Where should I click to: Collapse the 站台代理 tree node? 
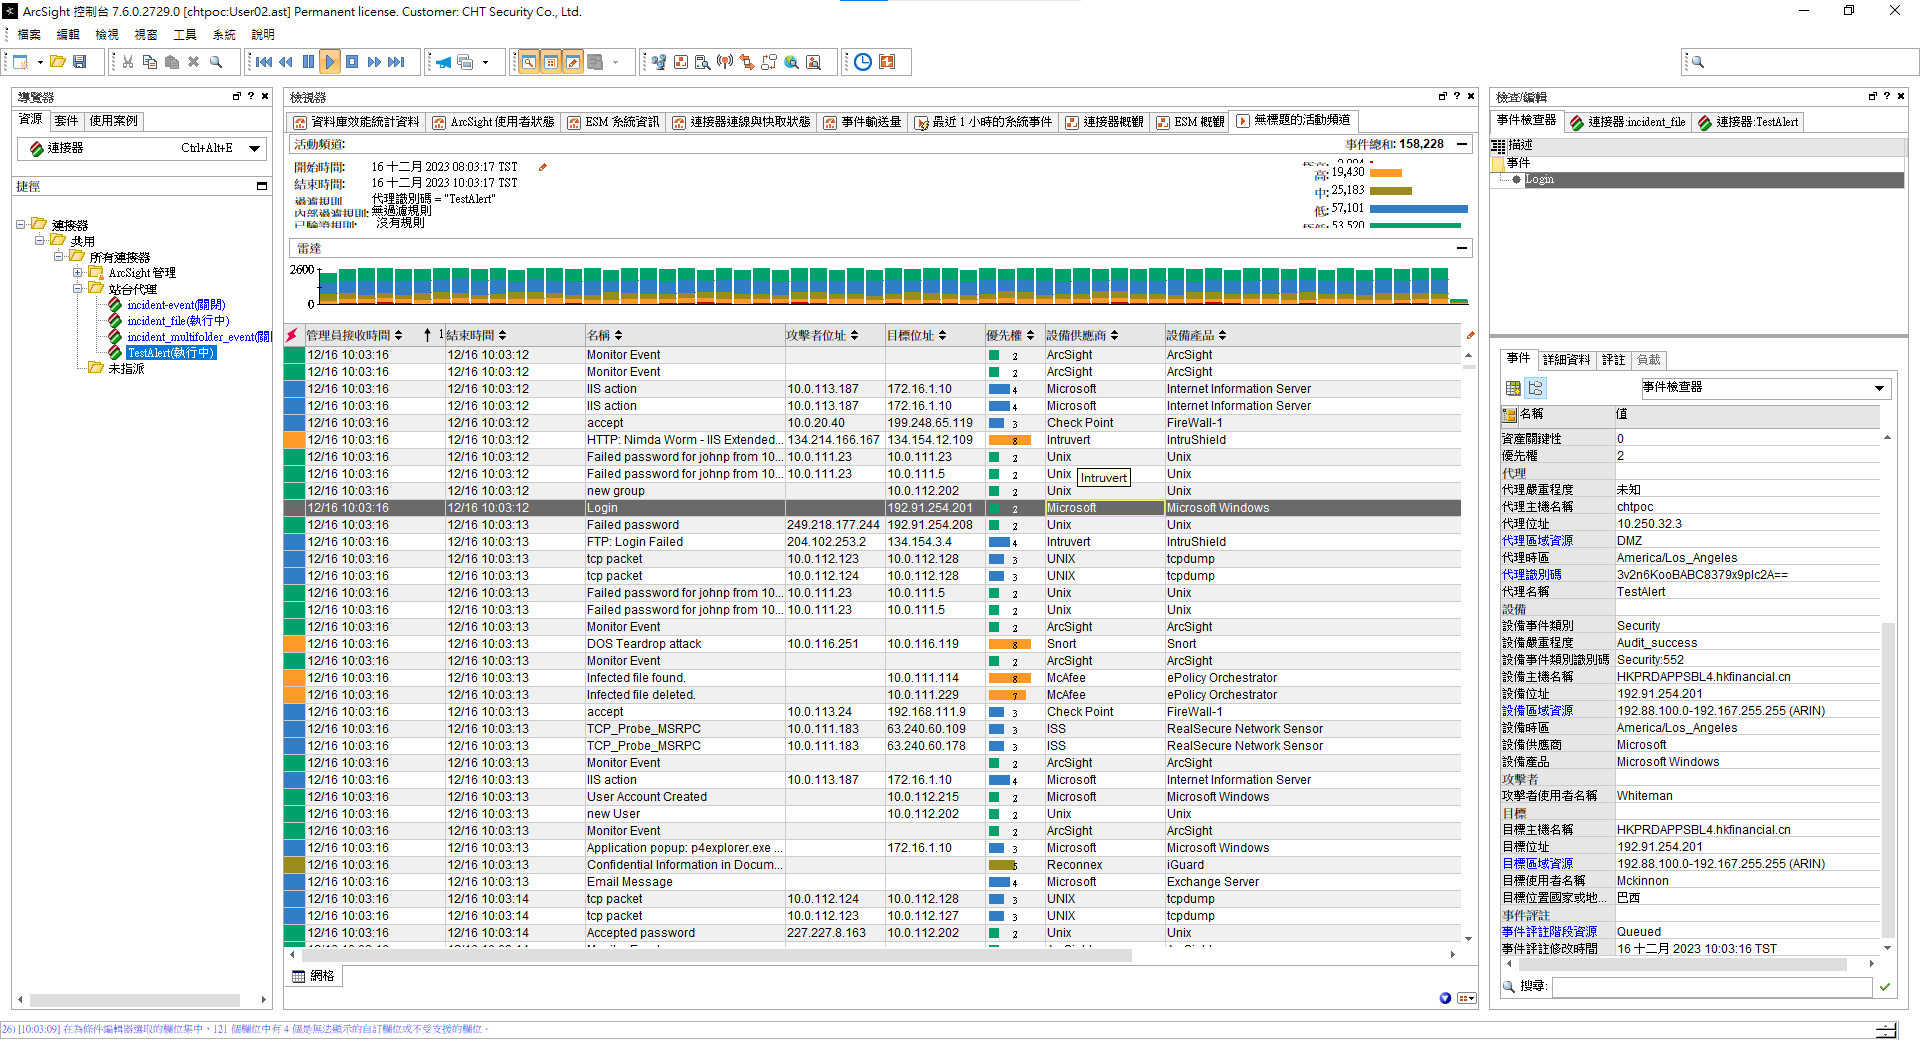[78, 289]
